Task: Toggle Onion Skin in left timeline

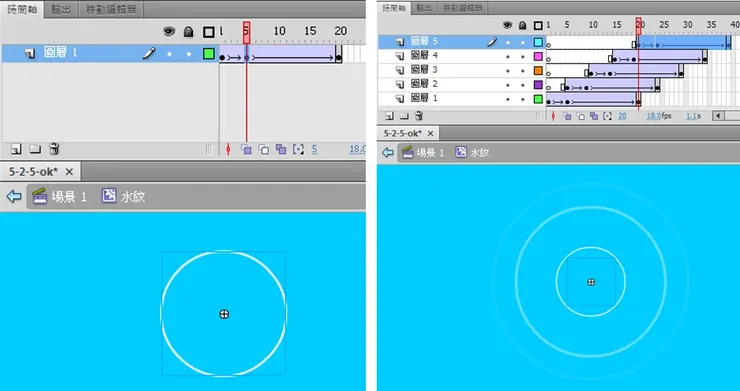Action: coord(246,150)
